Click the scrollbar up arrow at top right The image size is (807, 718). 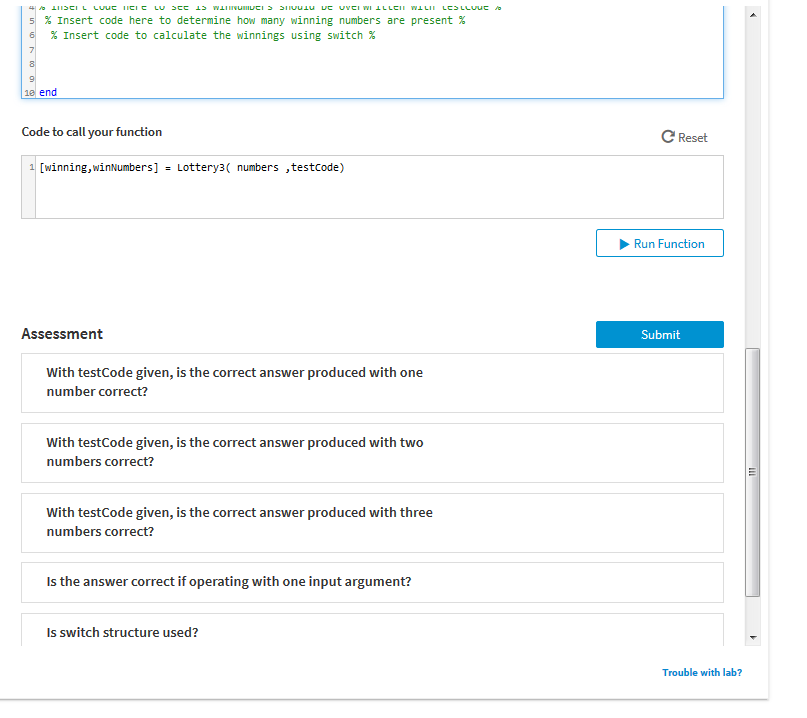(752, 13)
